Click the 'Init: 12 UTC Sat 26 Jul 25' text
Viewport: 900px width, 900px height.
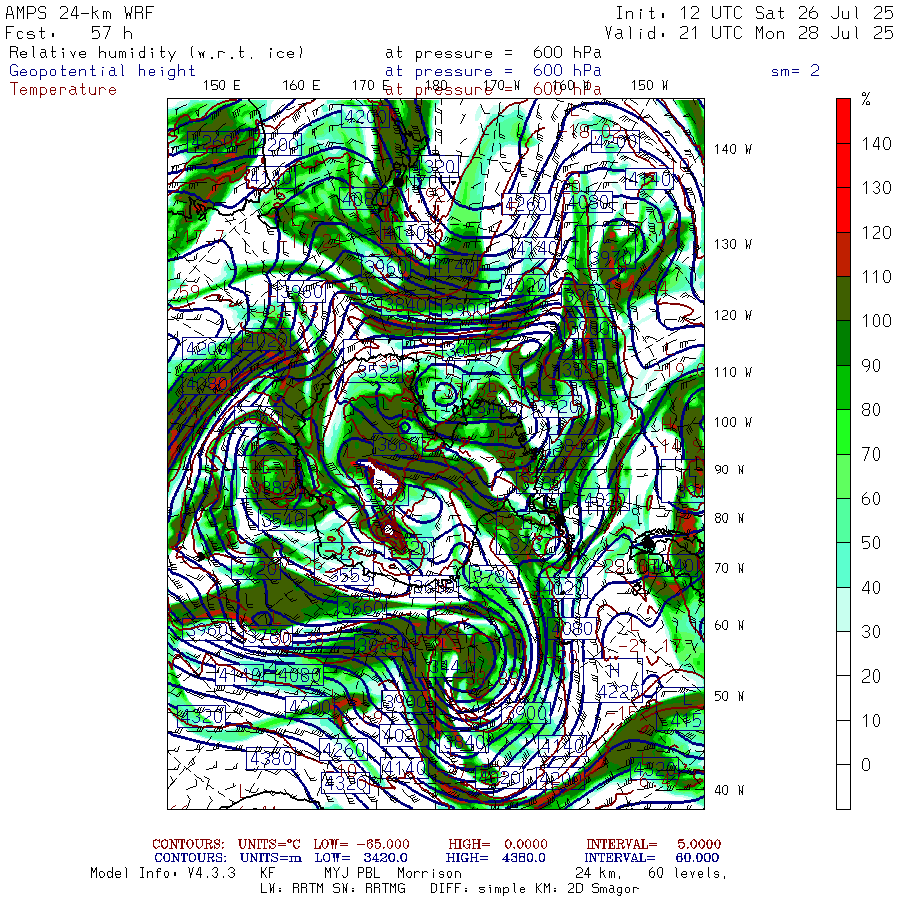(x=754, y=13)
